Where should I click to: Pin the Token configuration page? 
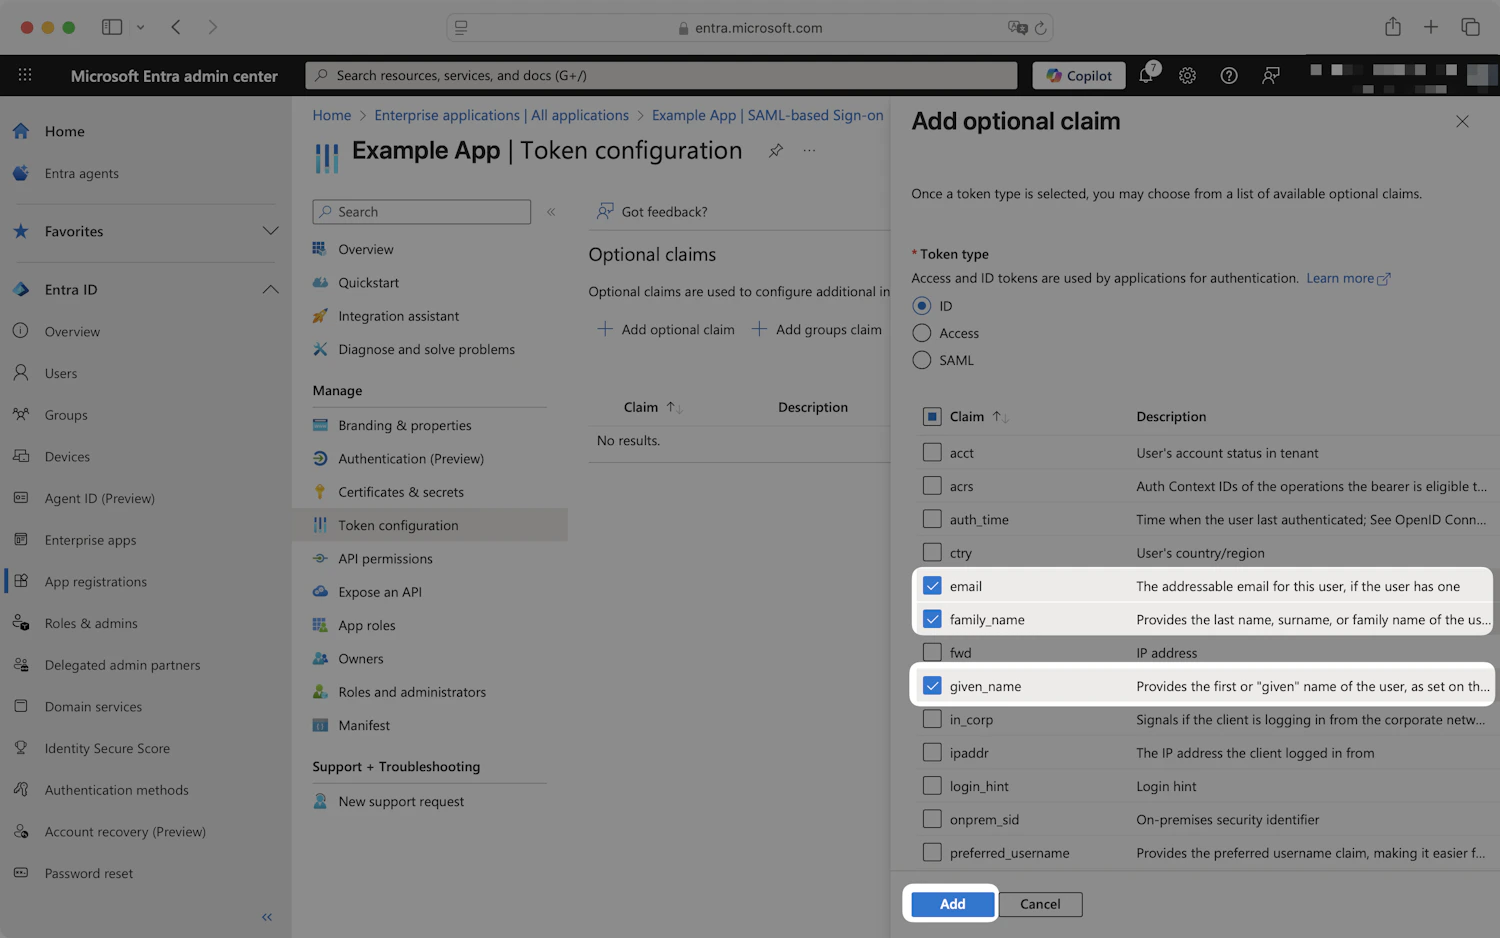pos(775,151)
